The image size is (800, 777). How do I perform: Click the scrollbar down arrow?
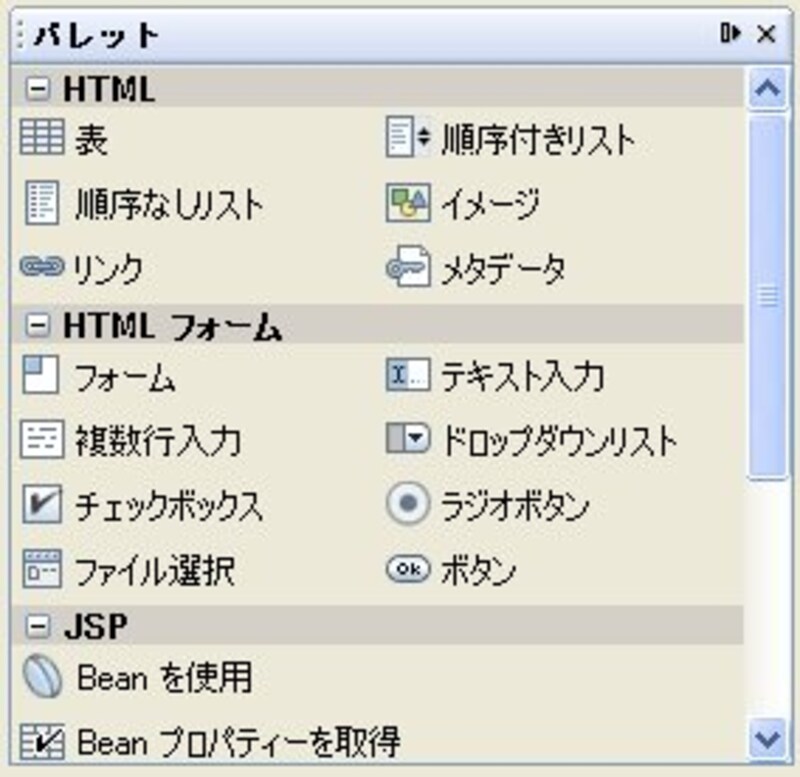pyautogui.click(x=768, y=740)
